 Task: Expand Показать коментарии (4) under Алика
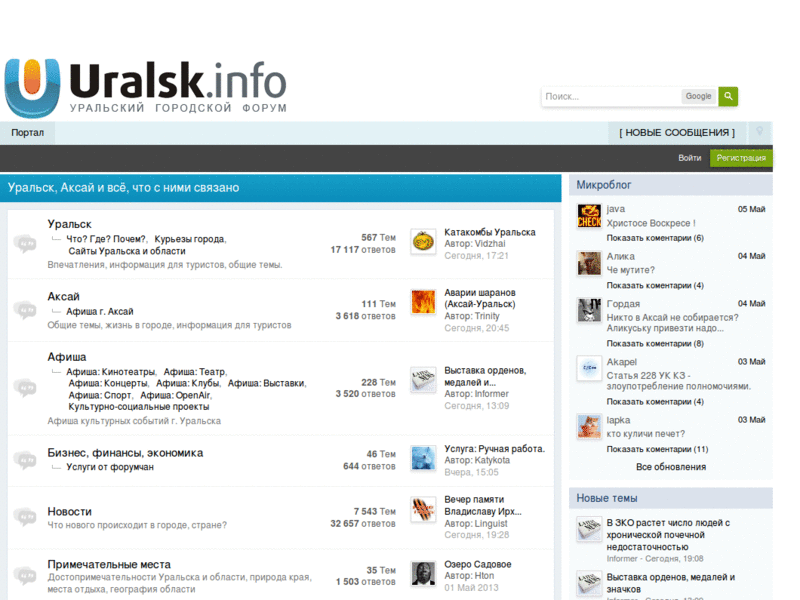pyautogui.click(x=655, y=285)
